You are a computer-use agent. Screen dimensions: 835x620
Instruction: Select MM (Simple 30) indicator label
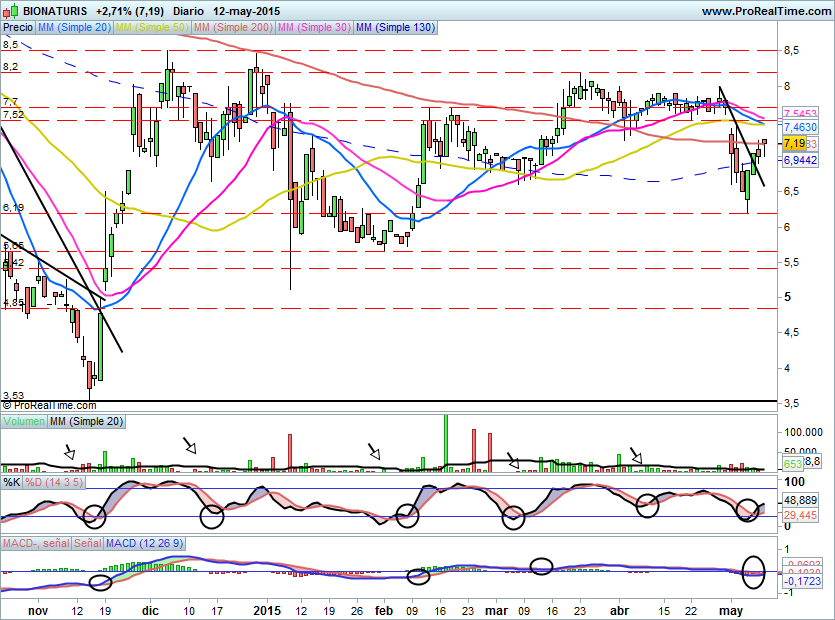click(x=314, y=28)
